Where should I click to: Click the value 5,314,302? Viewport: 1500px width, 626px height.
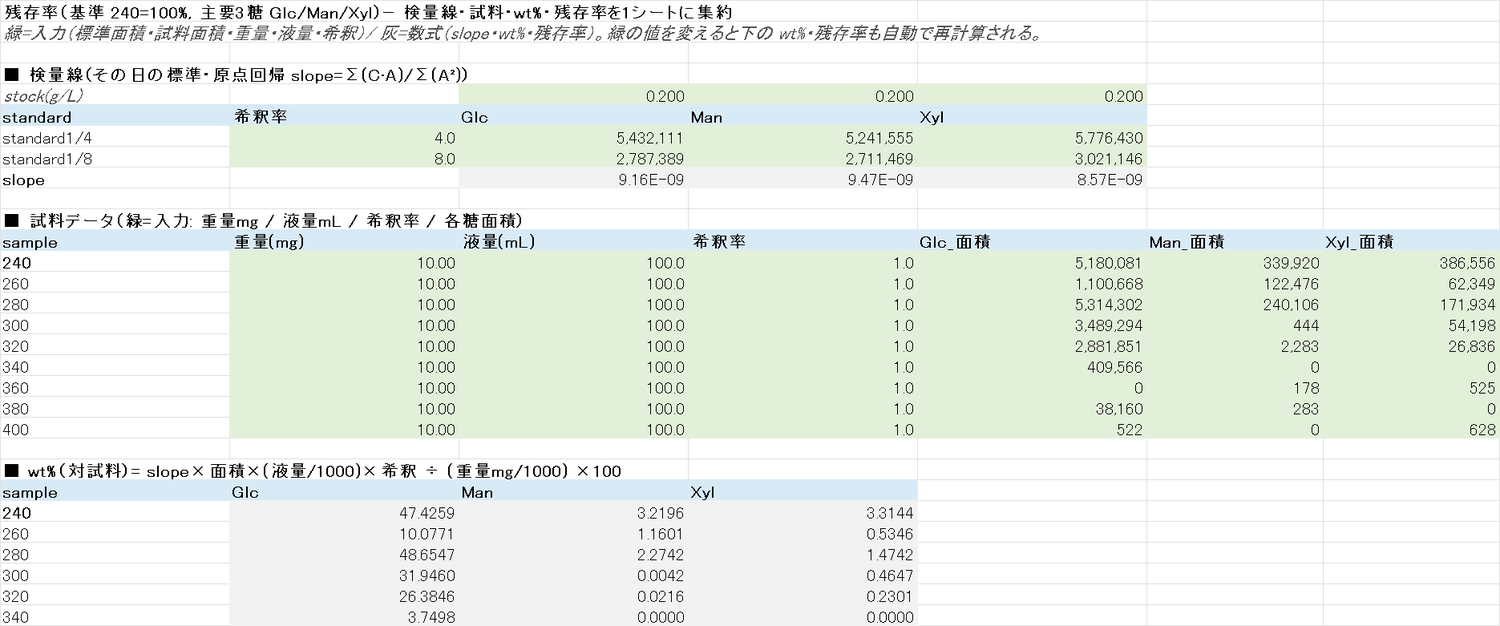coord(1032,305)
